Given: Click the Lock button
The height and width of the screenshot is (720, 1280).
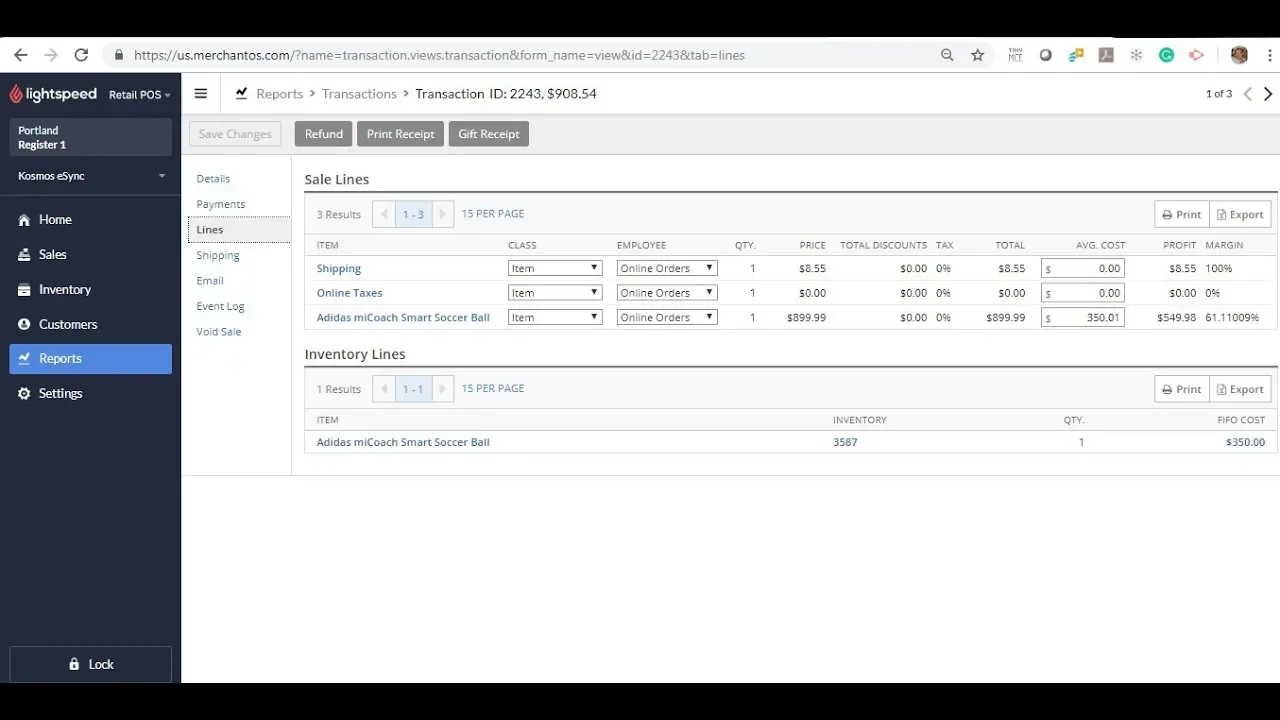Looking at the screenshot, I should [91, 664].
